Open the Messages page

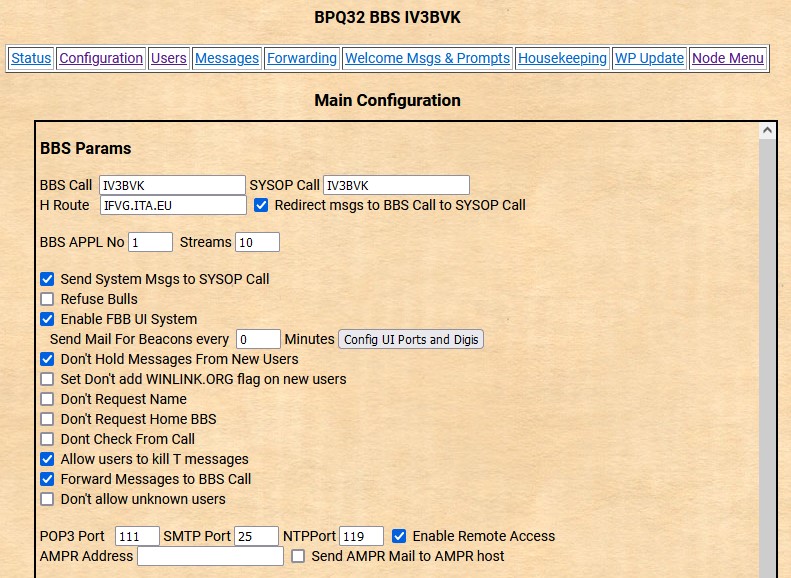(227, 58)
